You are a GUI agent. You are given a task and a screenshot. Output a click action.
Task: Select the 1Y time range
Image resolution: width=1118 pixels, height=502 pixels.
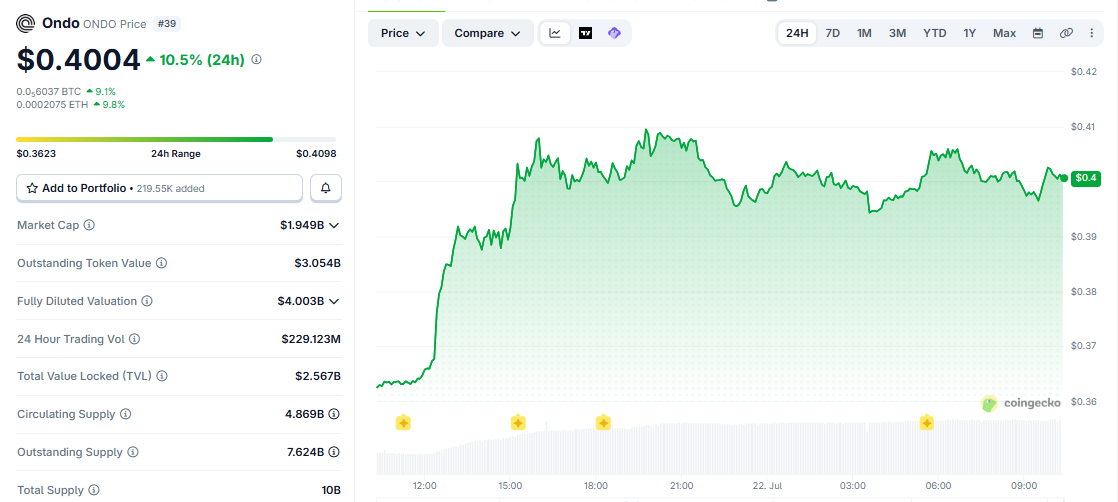970,33
